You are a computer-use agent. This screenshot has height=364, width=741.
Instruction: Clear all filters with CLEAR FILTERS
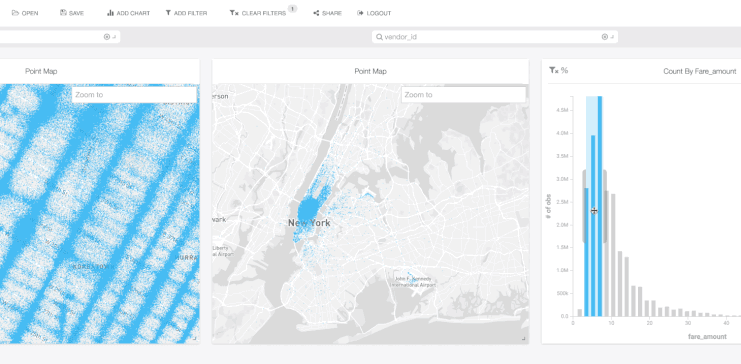click(258, 13)
